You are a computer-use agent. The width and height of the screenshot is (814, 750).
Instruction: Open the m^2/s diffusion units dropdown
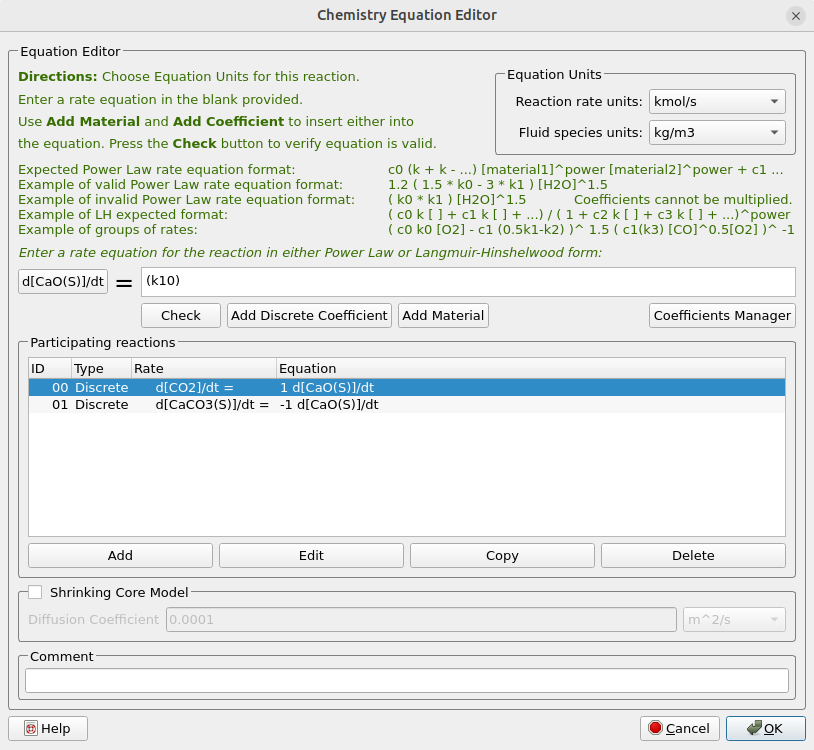point(733,619)
